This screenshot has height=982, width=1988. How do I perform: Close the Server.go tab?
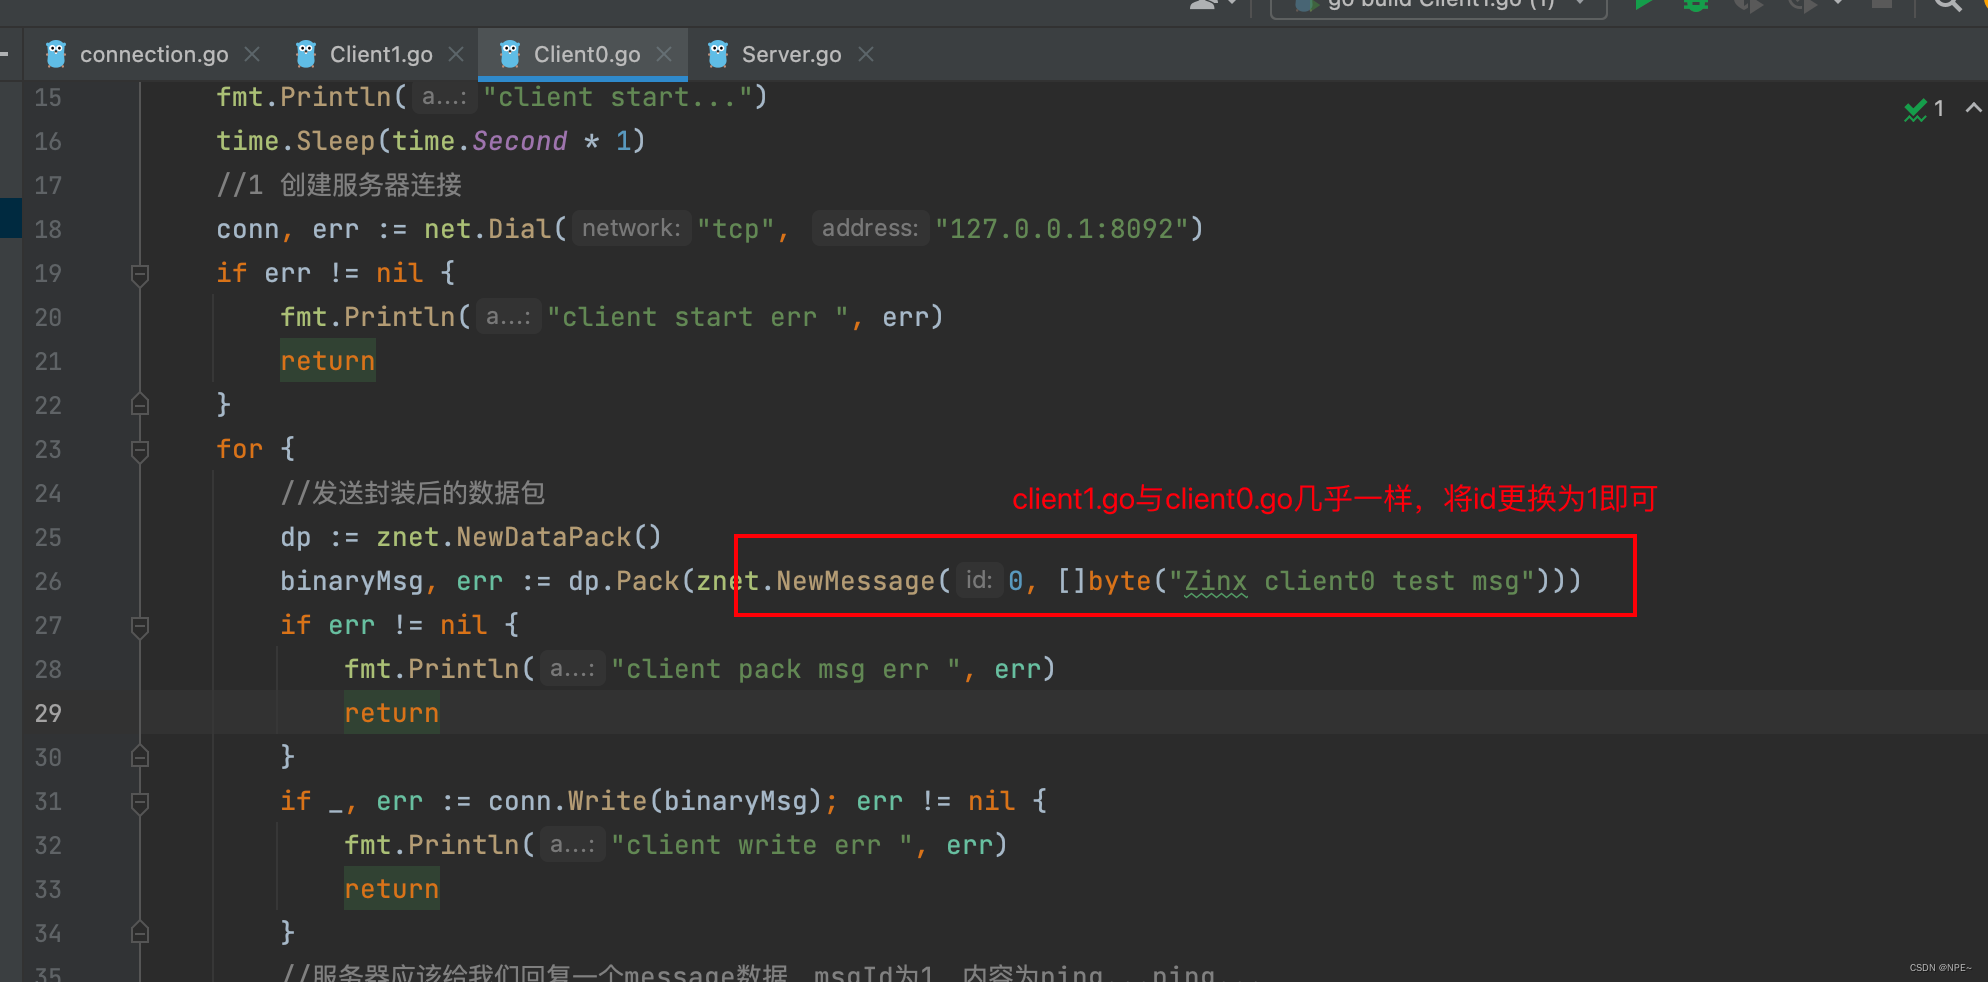(866, 54)
